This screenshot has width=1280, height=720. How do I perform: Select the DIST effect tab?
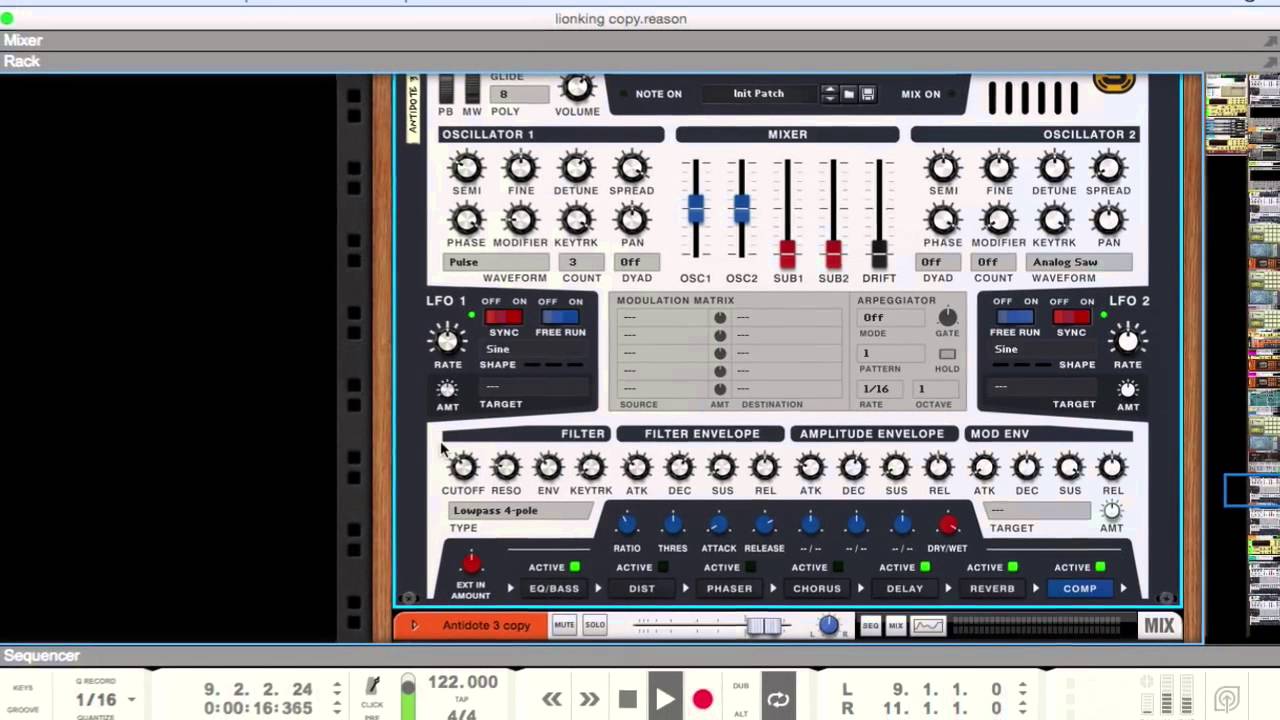pos(642,589)
